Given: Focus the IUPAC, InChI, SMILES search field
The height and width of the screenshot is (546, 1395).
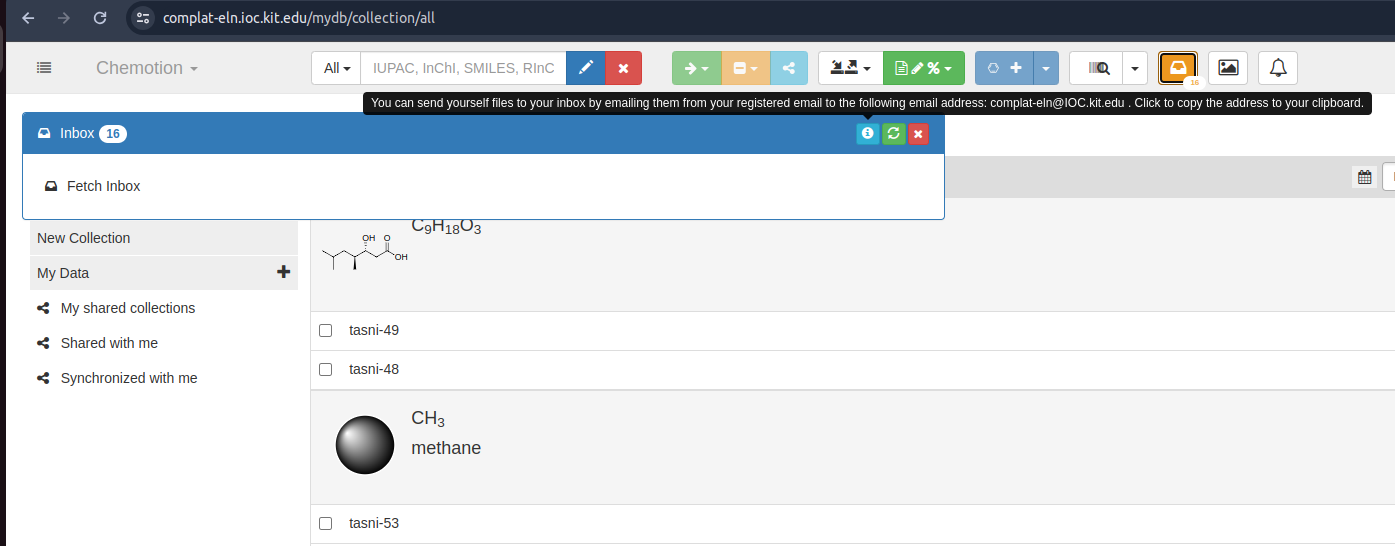Looking at the screenshot, I should 463,68.
